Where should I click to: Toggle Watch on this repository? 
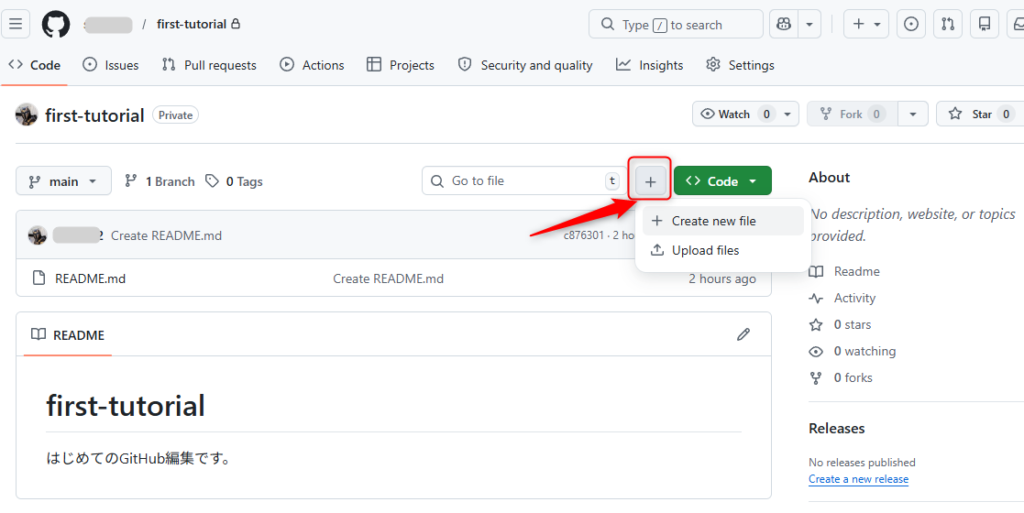[735, 114]
